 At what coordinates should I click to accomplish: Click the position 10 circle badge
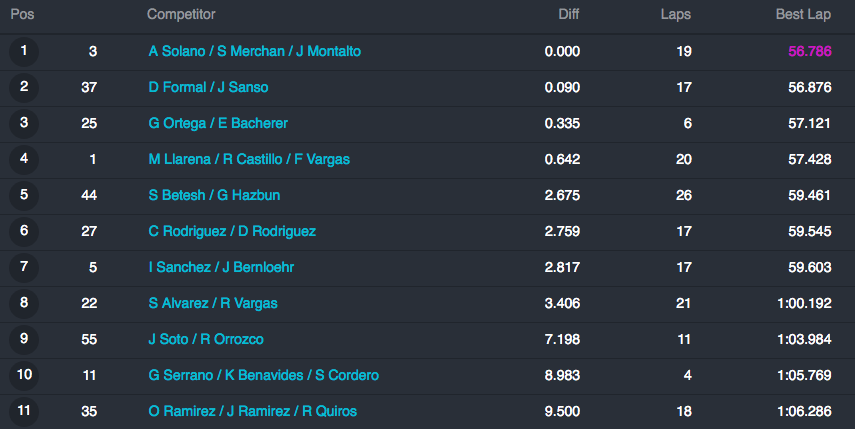(24, 376)
